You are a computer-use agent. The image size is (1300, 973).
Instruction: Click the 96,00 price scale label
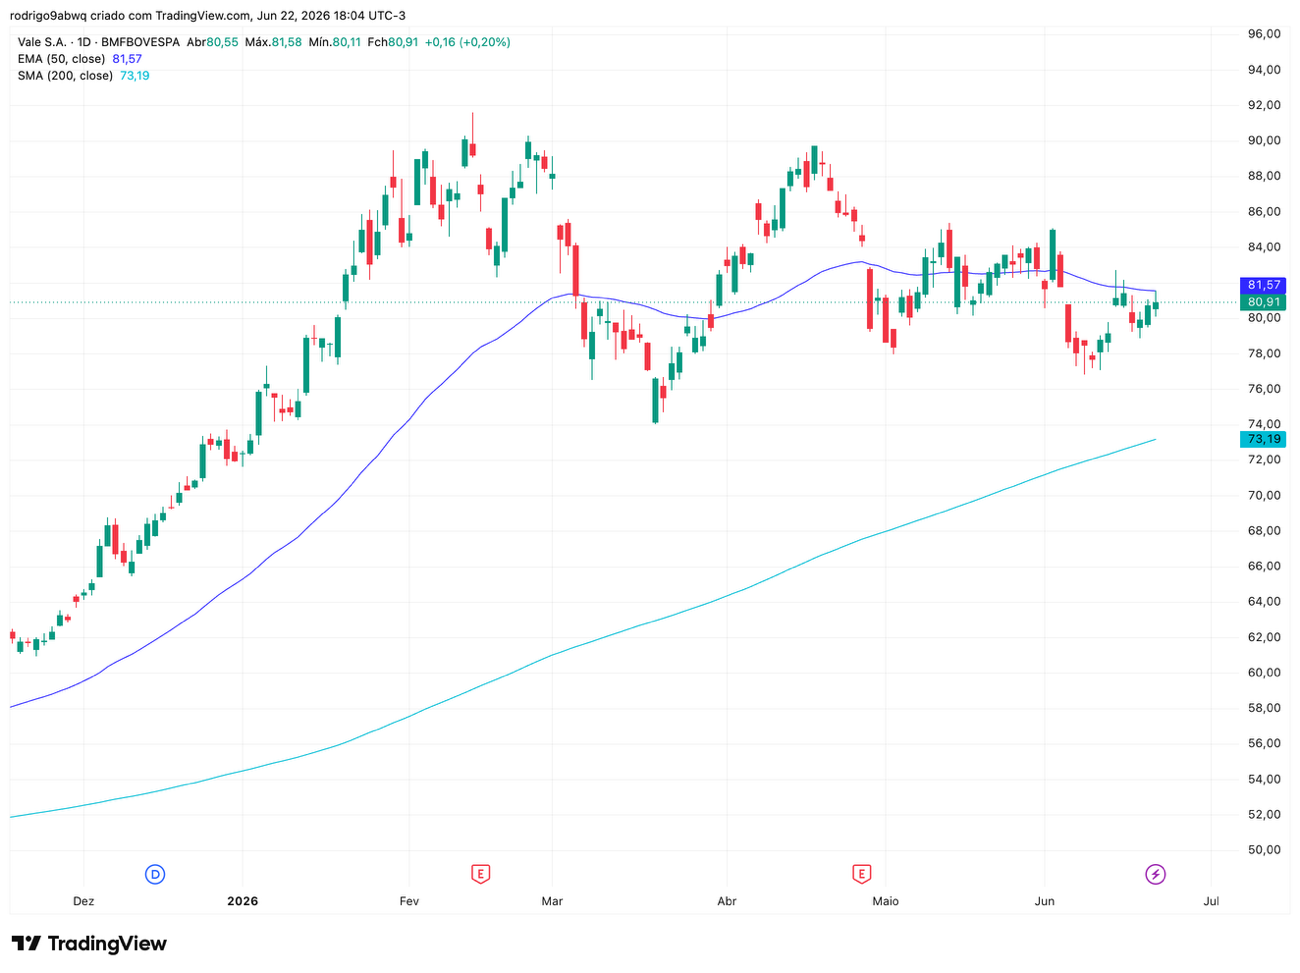click(1264, 34)
